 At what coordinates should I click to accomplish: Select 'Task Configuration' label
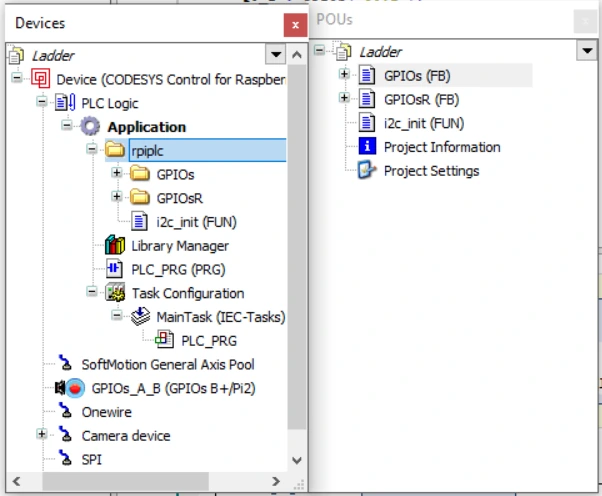[188, 293]
